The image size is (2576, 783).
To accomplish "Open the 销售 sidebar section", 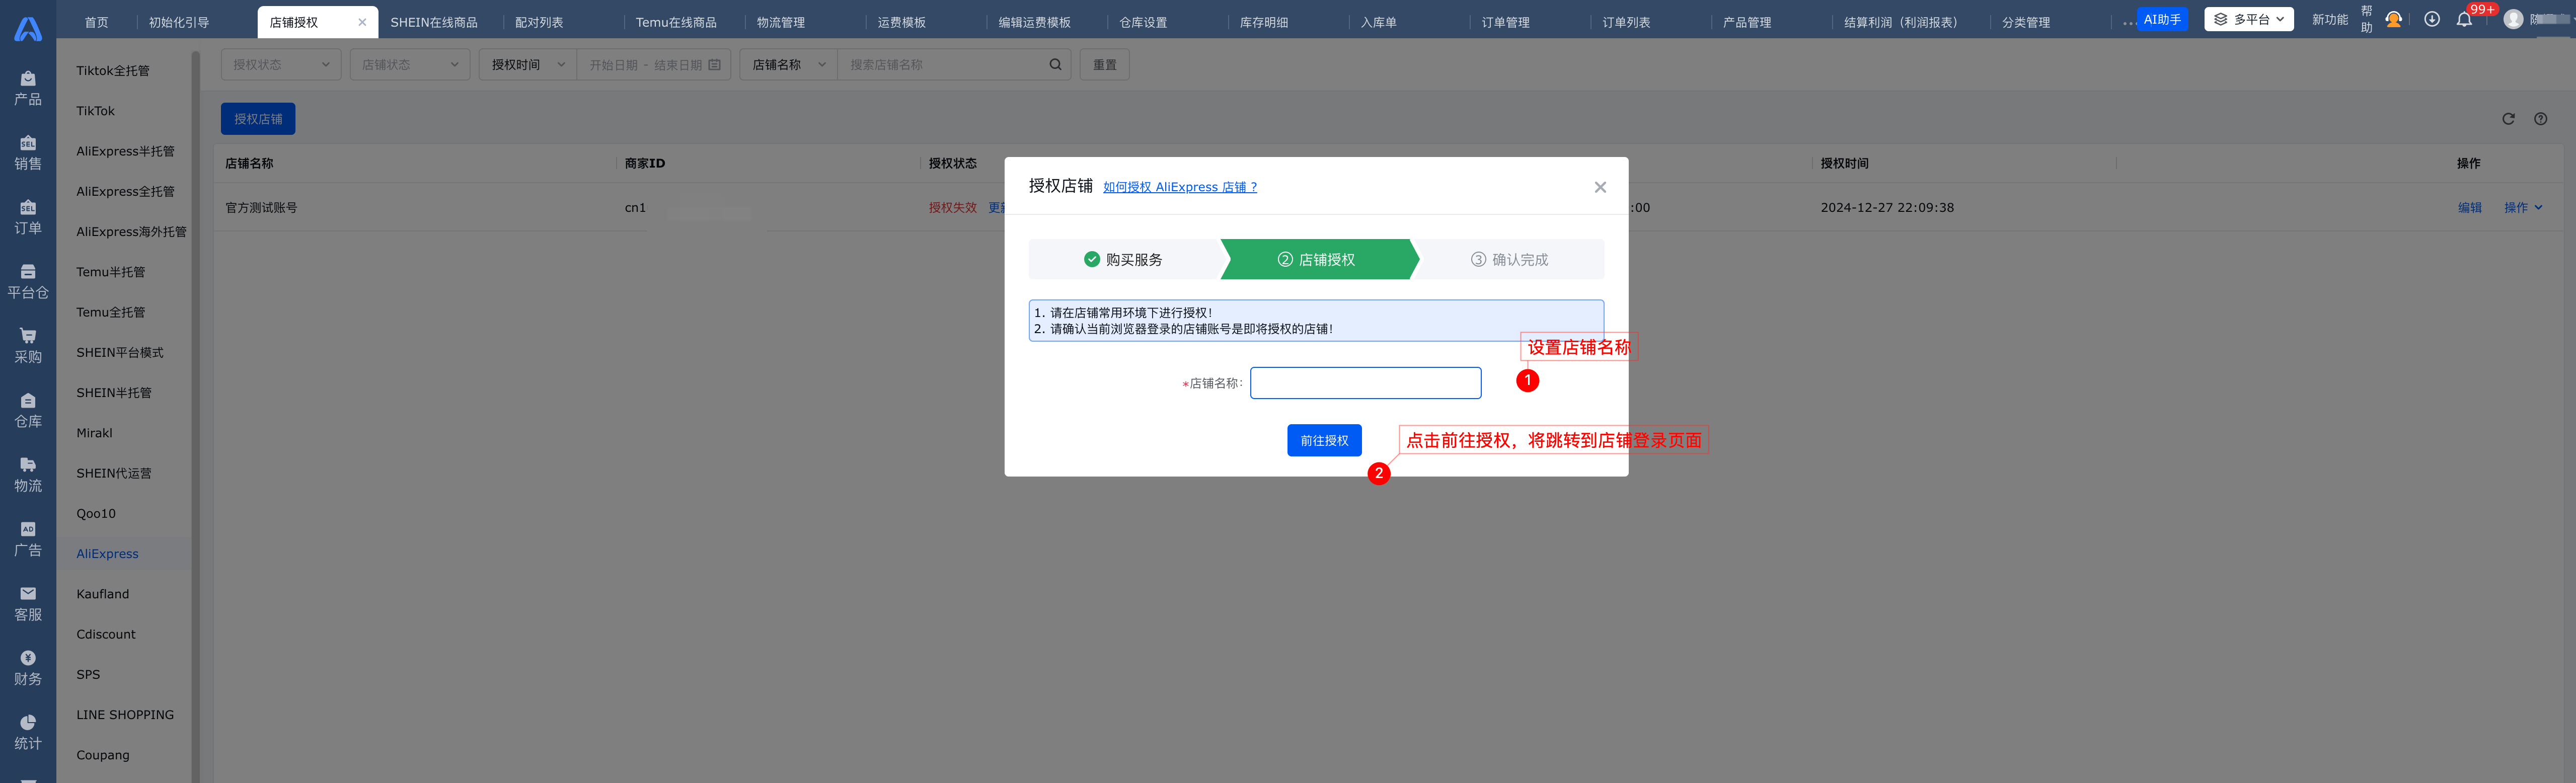I will [x=28, y=153].
